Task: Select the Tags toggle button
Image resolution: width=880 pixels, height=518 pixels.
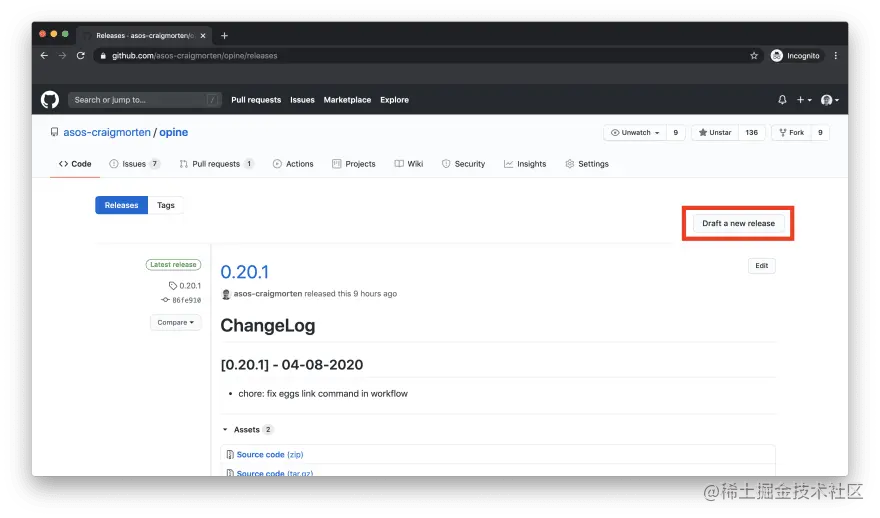Action: click(166, 205)
